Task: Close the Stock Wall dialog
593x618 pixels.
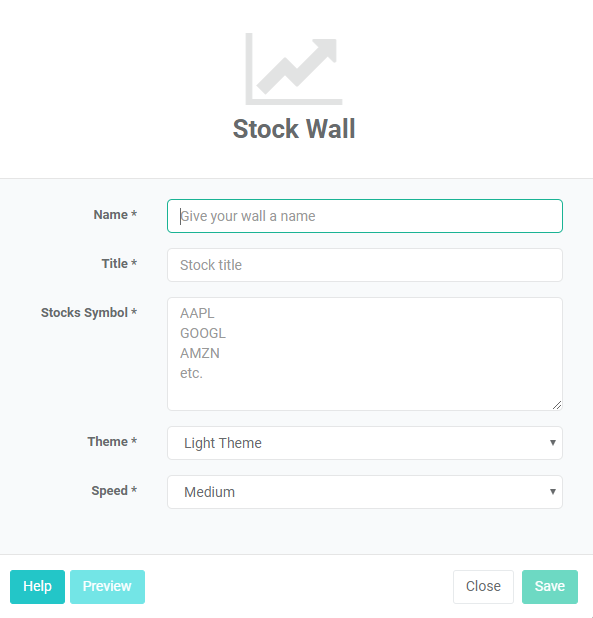Action: pyautogui.click(x=483, y=586)
